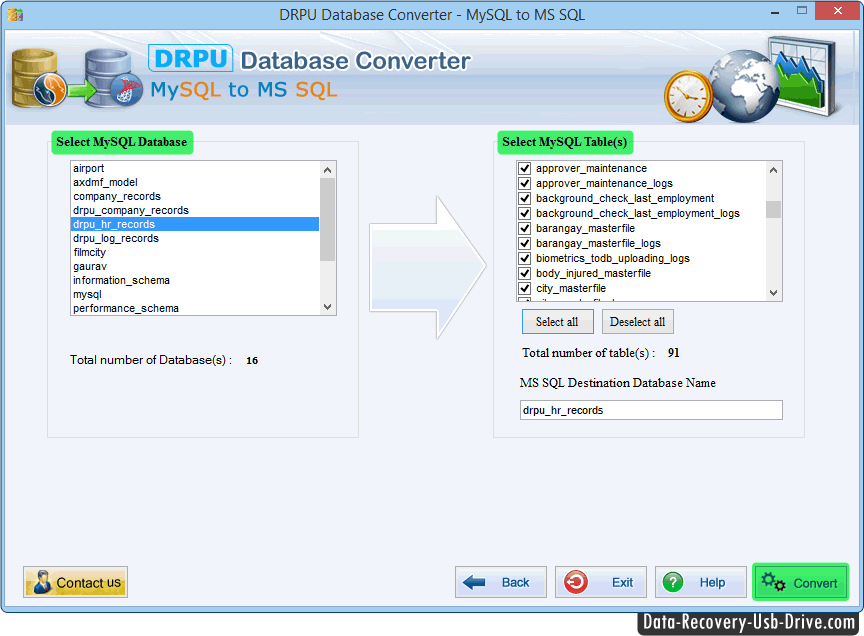Click database list scroll down arrow
Viewport: 864px width, 636px height.
(x=327, y=307)
